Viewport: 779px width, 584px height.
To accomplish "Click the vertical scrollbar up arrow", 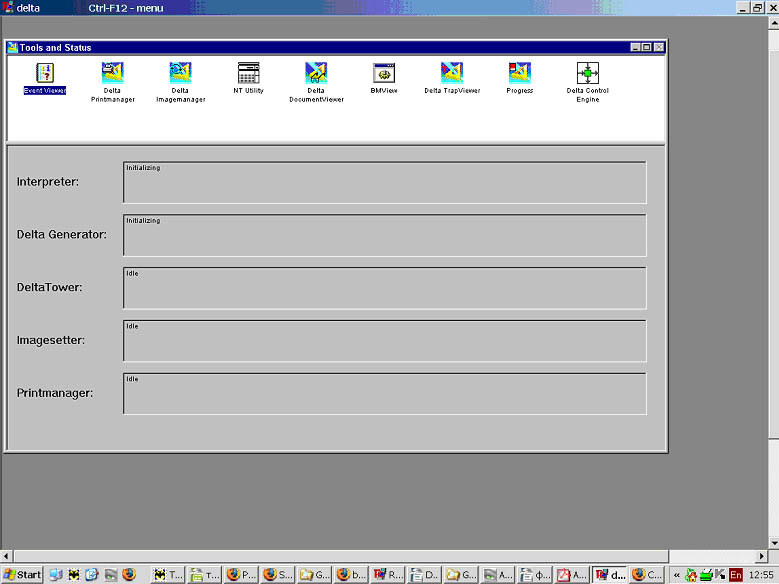I will (774, 23).
